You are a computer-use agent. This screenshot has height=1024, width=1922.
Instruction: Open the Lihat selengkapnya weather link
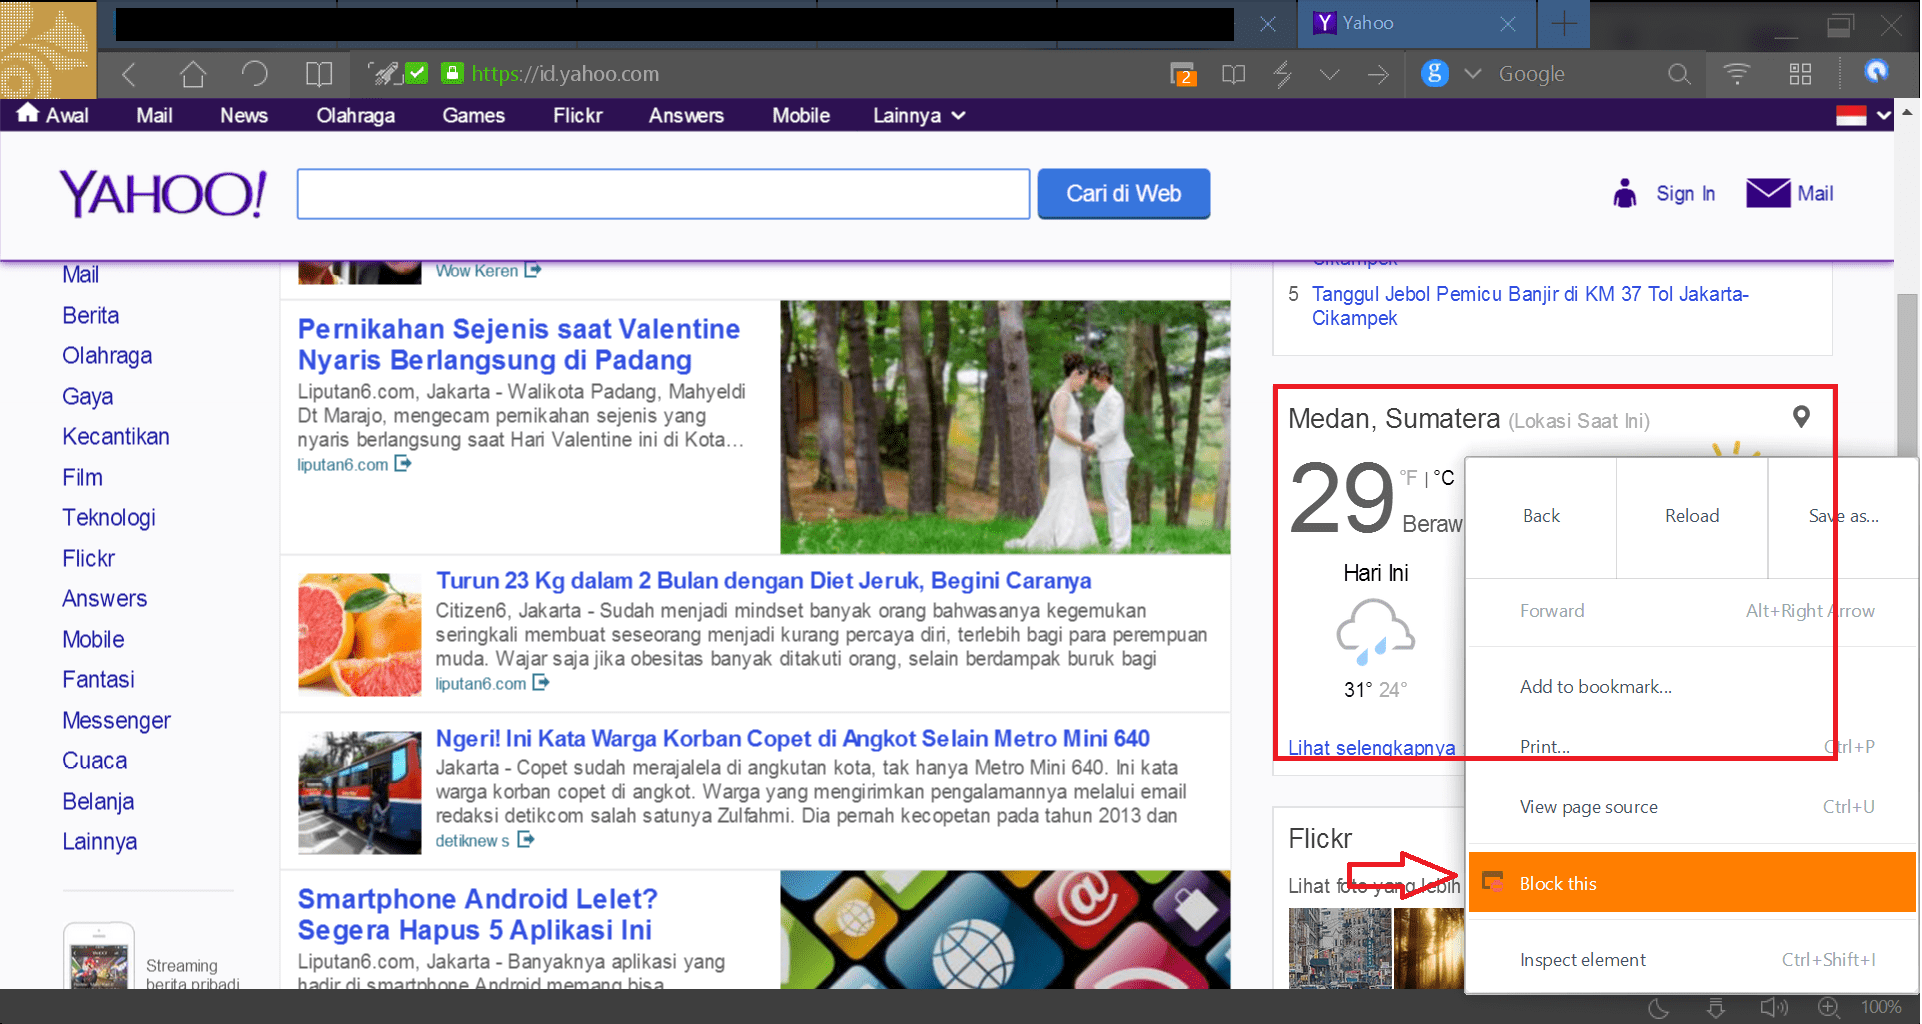(x=1371, y=747)
